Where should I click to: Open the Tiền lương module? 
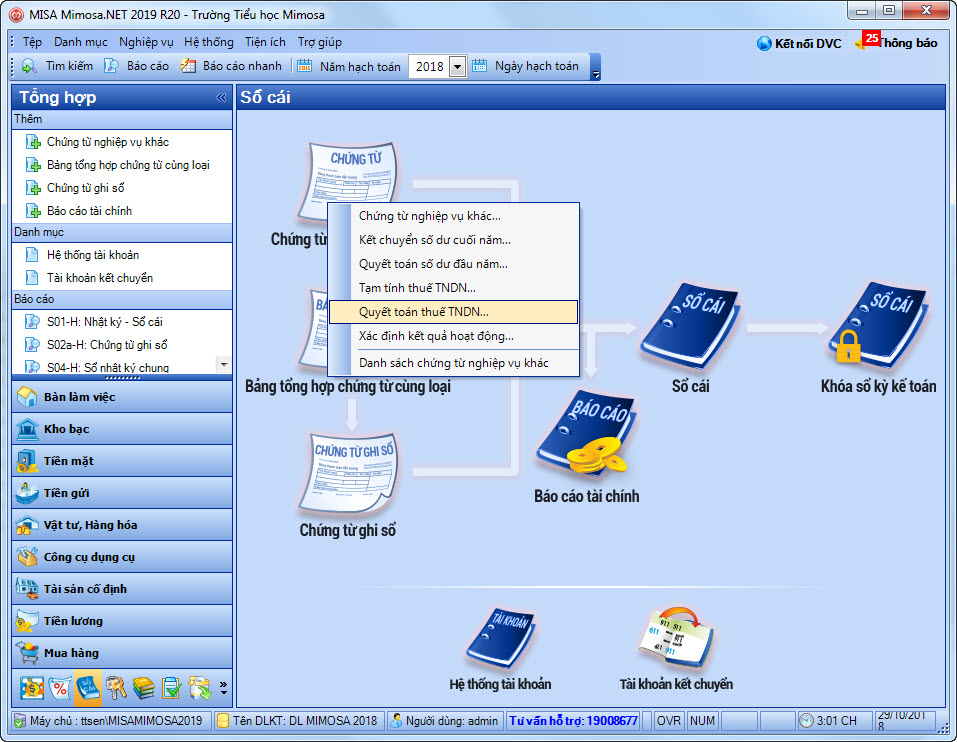pyautogui.click(x=122, y=621)
